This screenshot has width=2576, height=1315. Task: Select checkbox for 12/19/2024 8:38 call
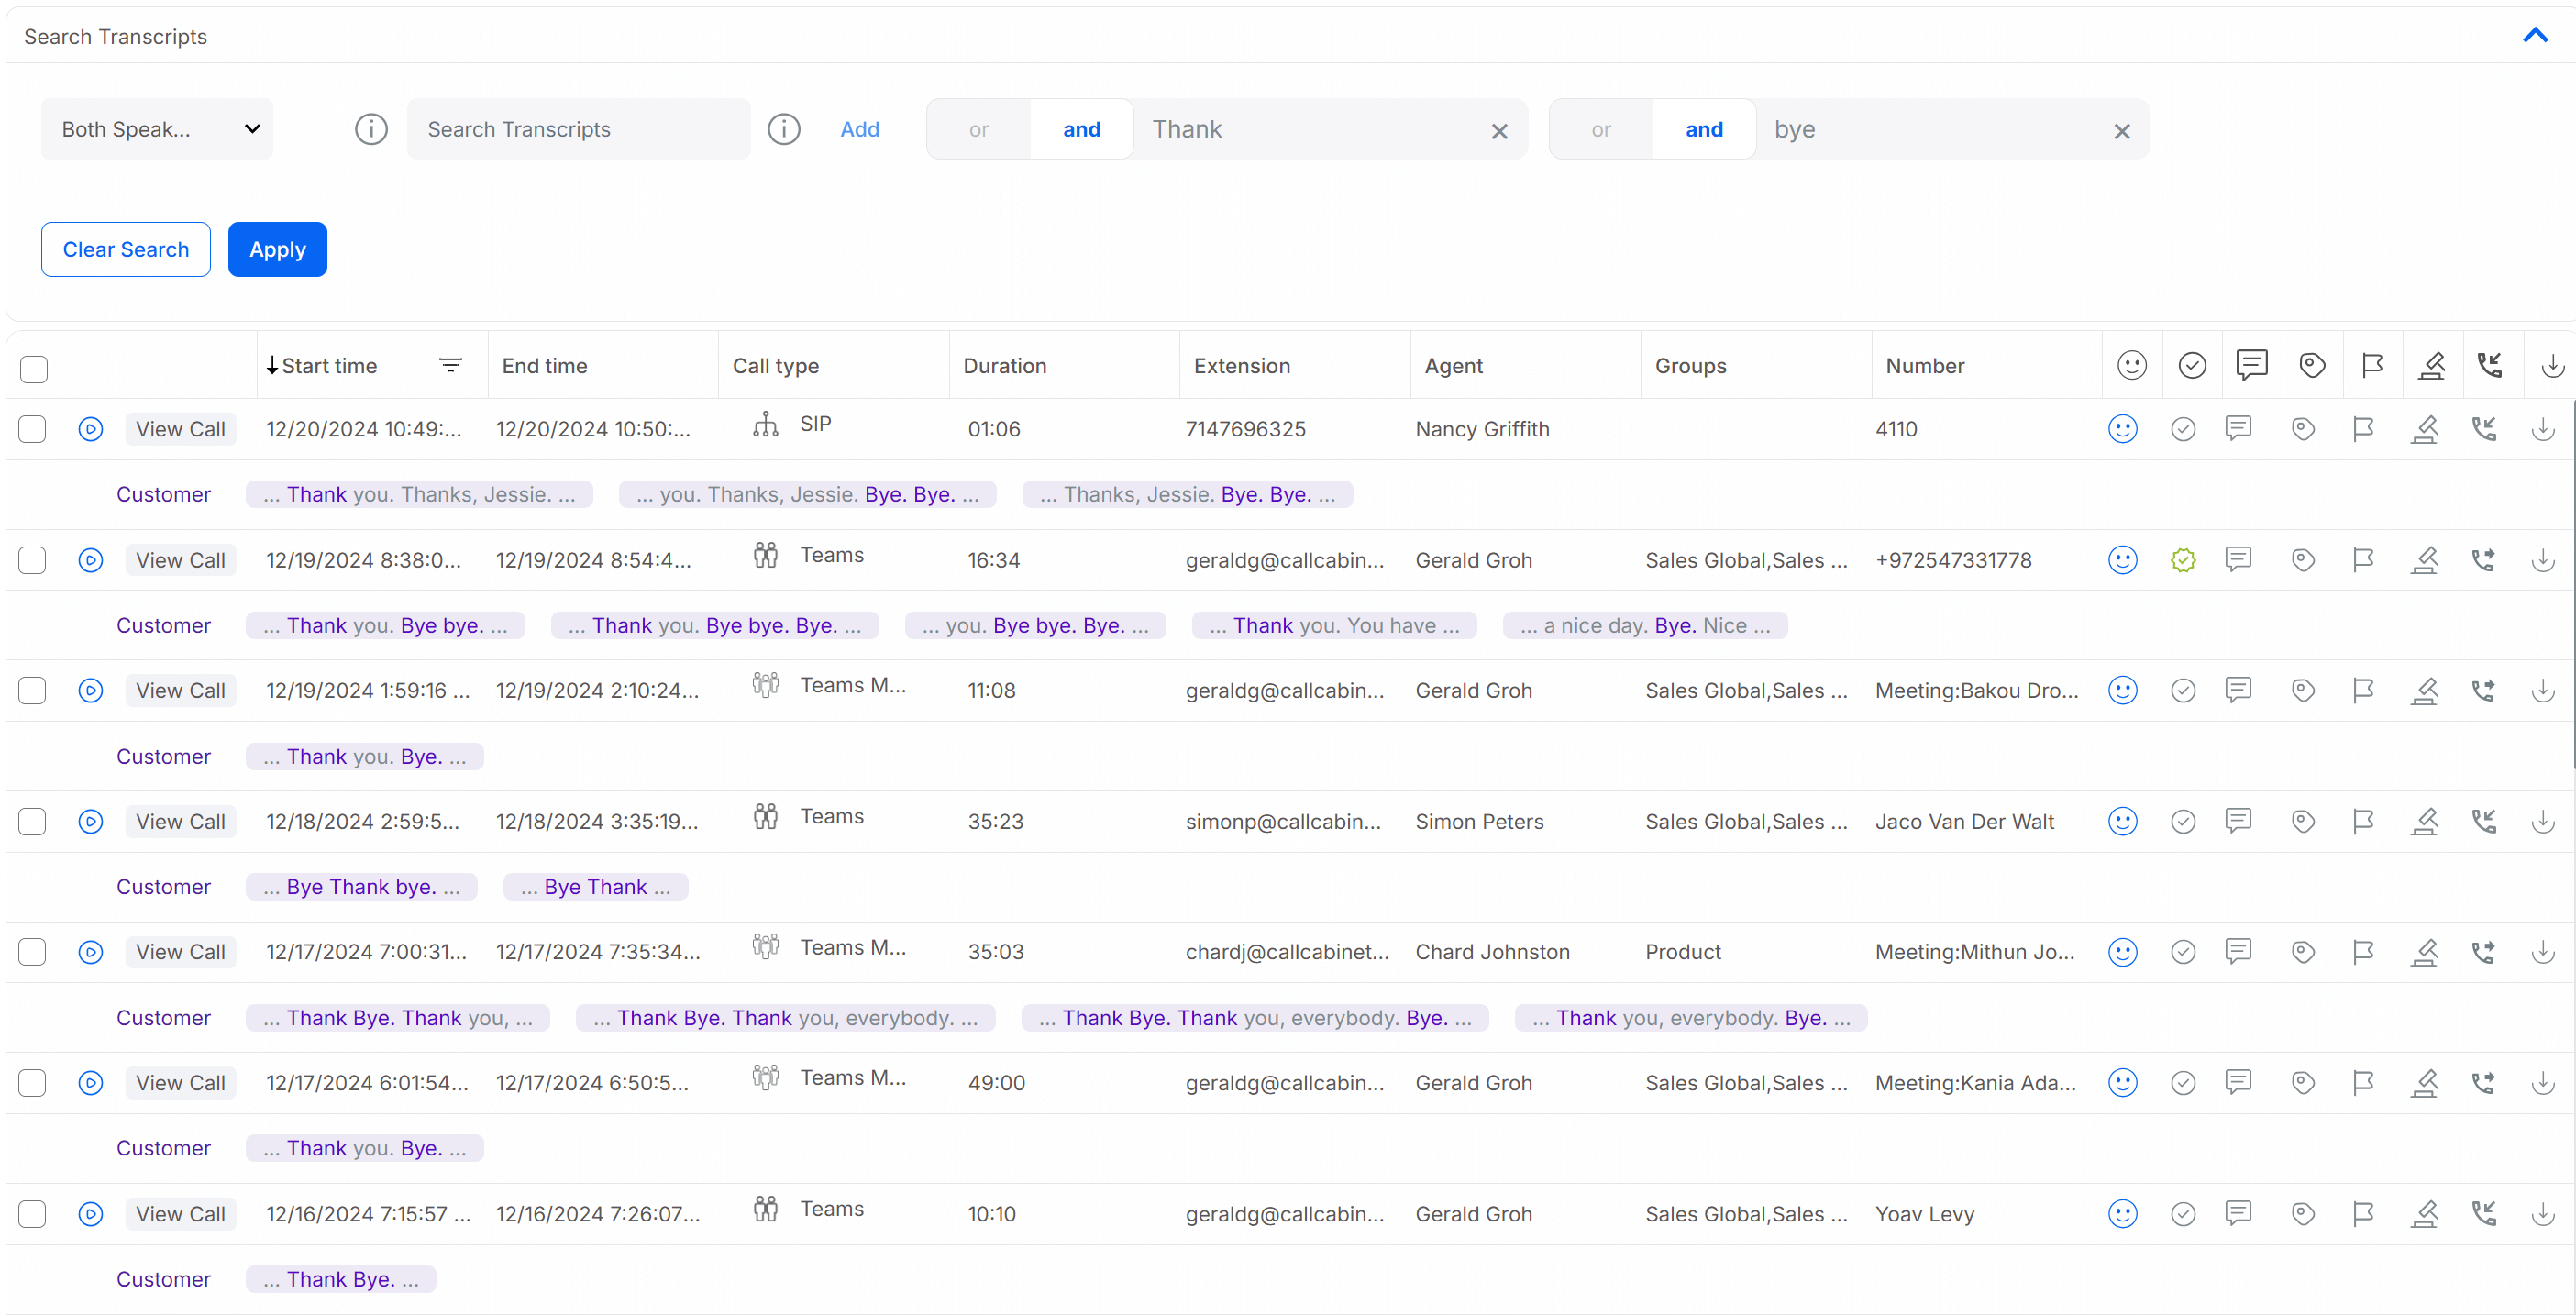(x=32, y=560)
